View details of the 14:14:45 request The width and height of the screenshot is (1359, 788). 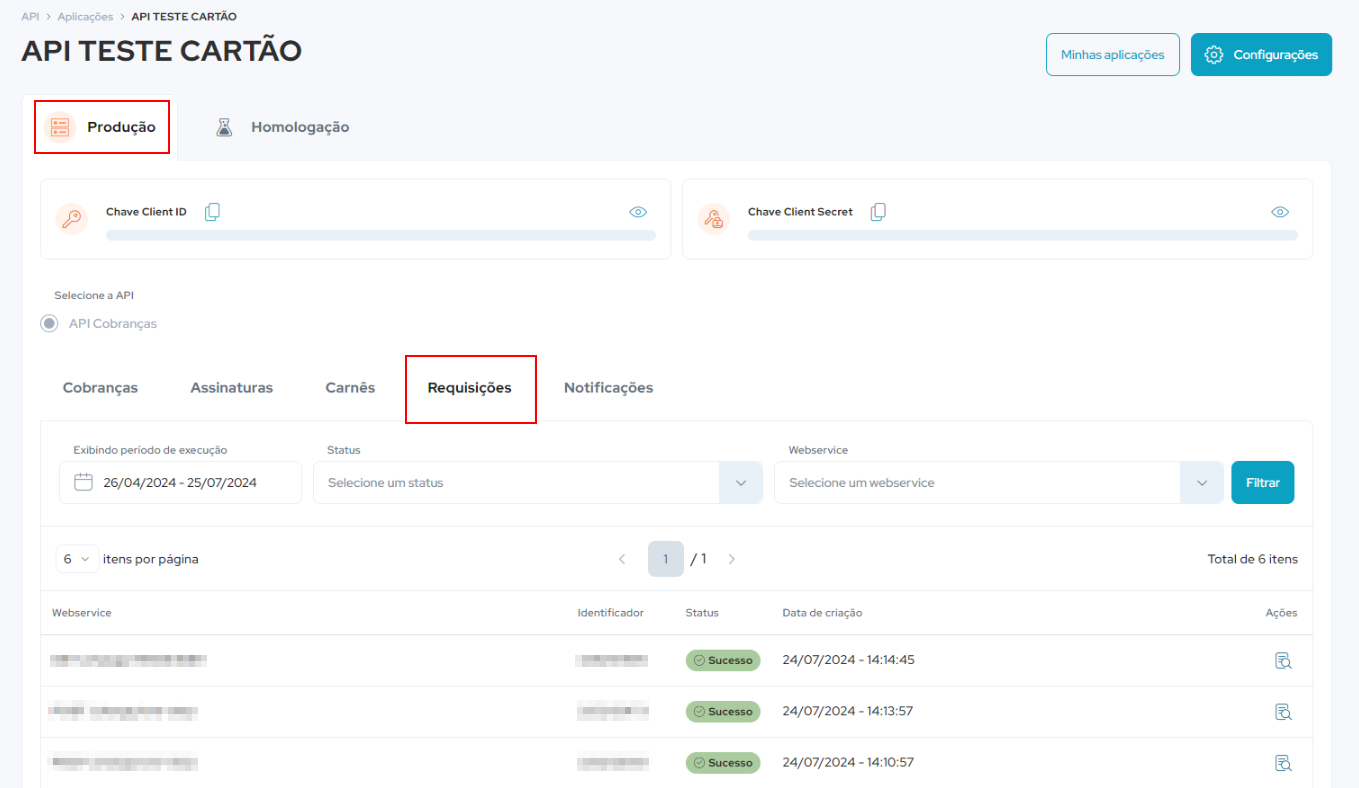point(1284,660)
